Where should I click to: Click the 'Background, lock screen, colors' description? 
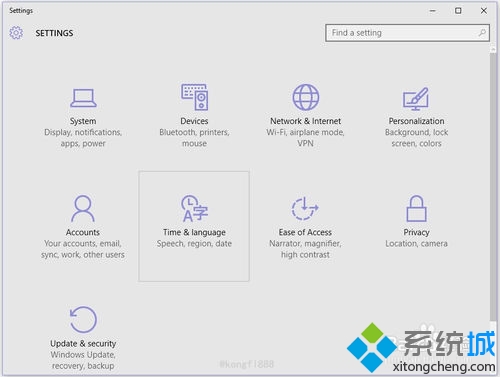pyautogui.click(x=416, y=138)
